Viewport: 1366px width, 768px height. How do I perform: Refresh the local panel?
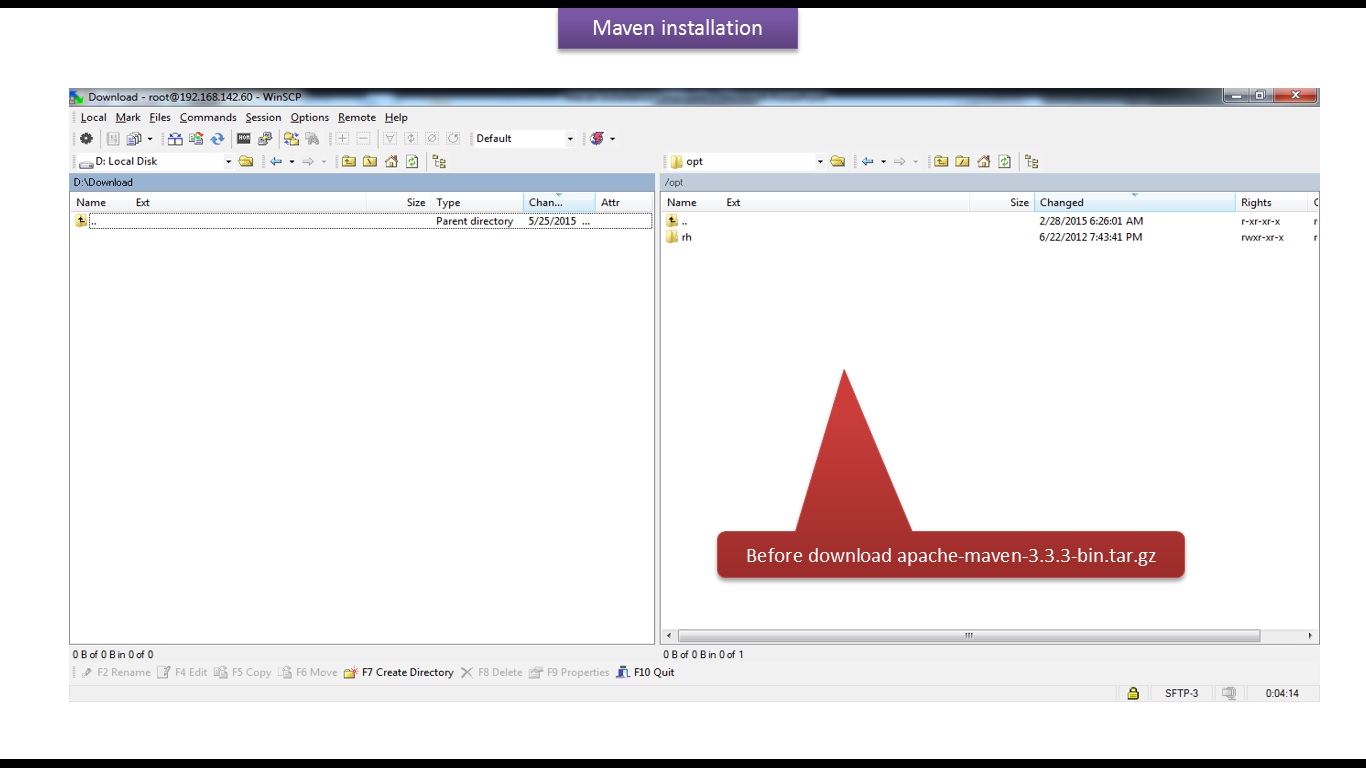pos(412,162)
